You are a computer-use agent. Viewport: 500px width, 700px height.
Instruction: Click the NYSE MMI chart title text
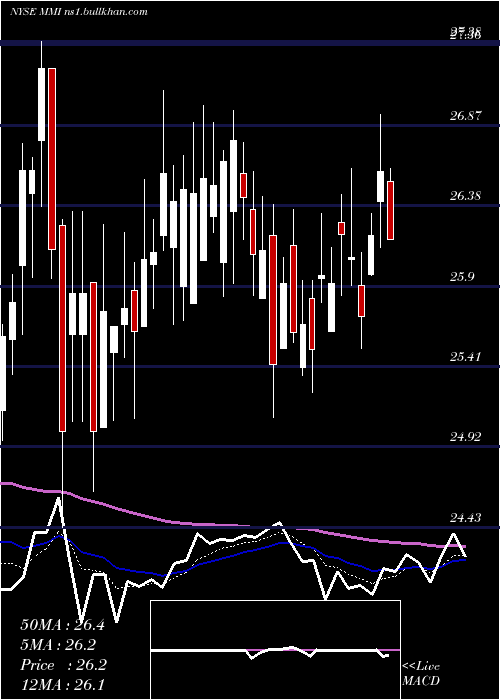point(79,12)
